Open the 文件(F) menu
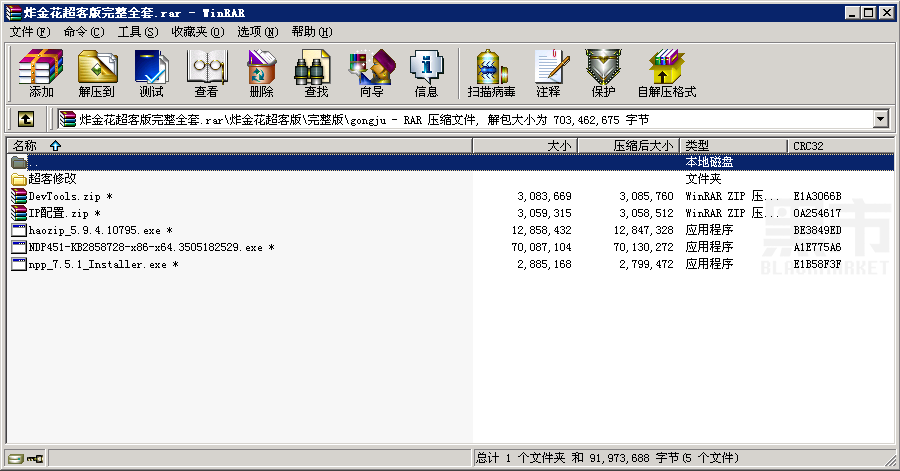The image size is (900, 471). (30, 32)
